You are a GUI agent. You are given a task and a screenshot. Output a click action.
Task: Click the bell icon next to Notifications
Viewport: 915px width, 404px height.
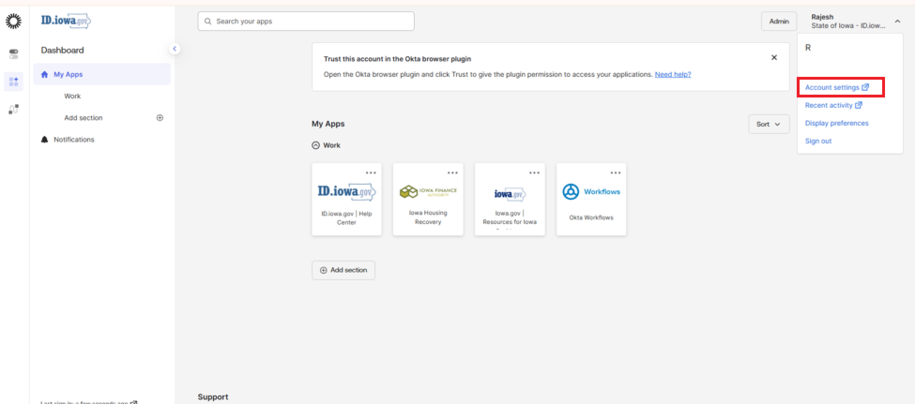44,140
